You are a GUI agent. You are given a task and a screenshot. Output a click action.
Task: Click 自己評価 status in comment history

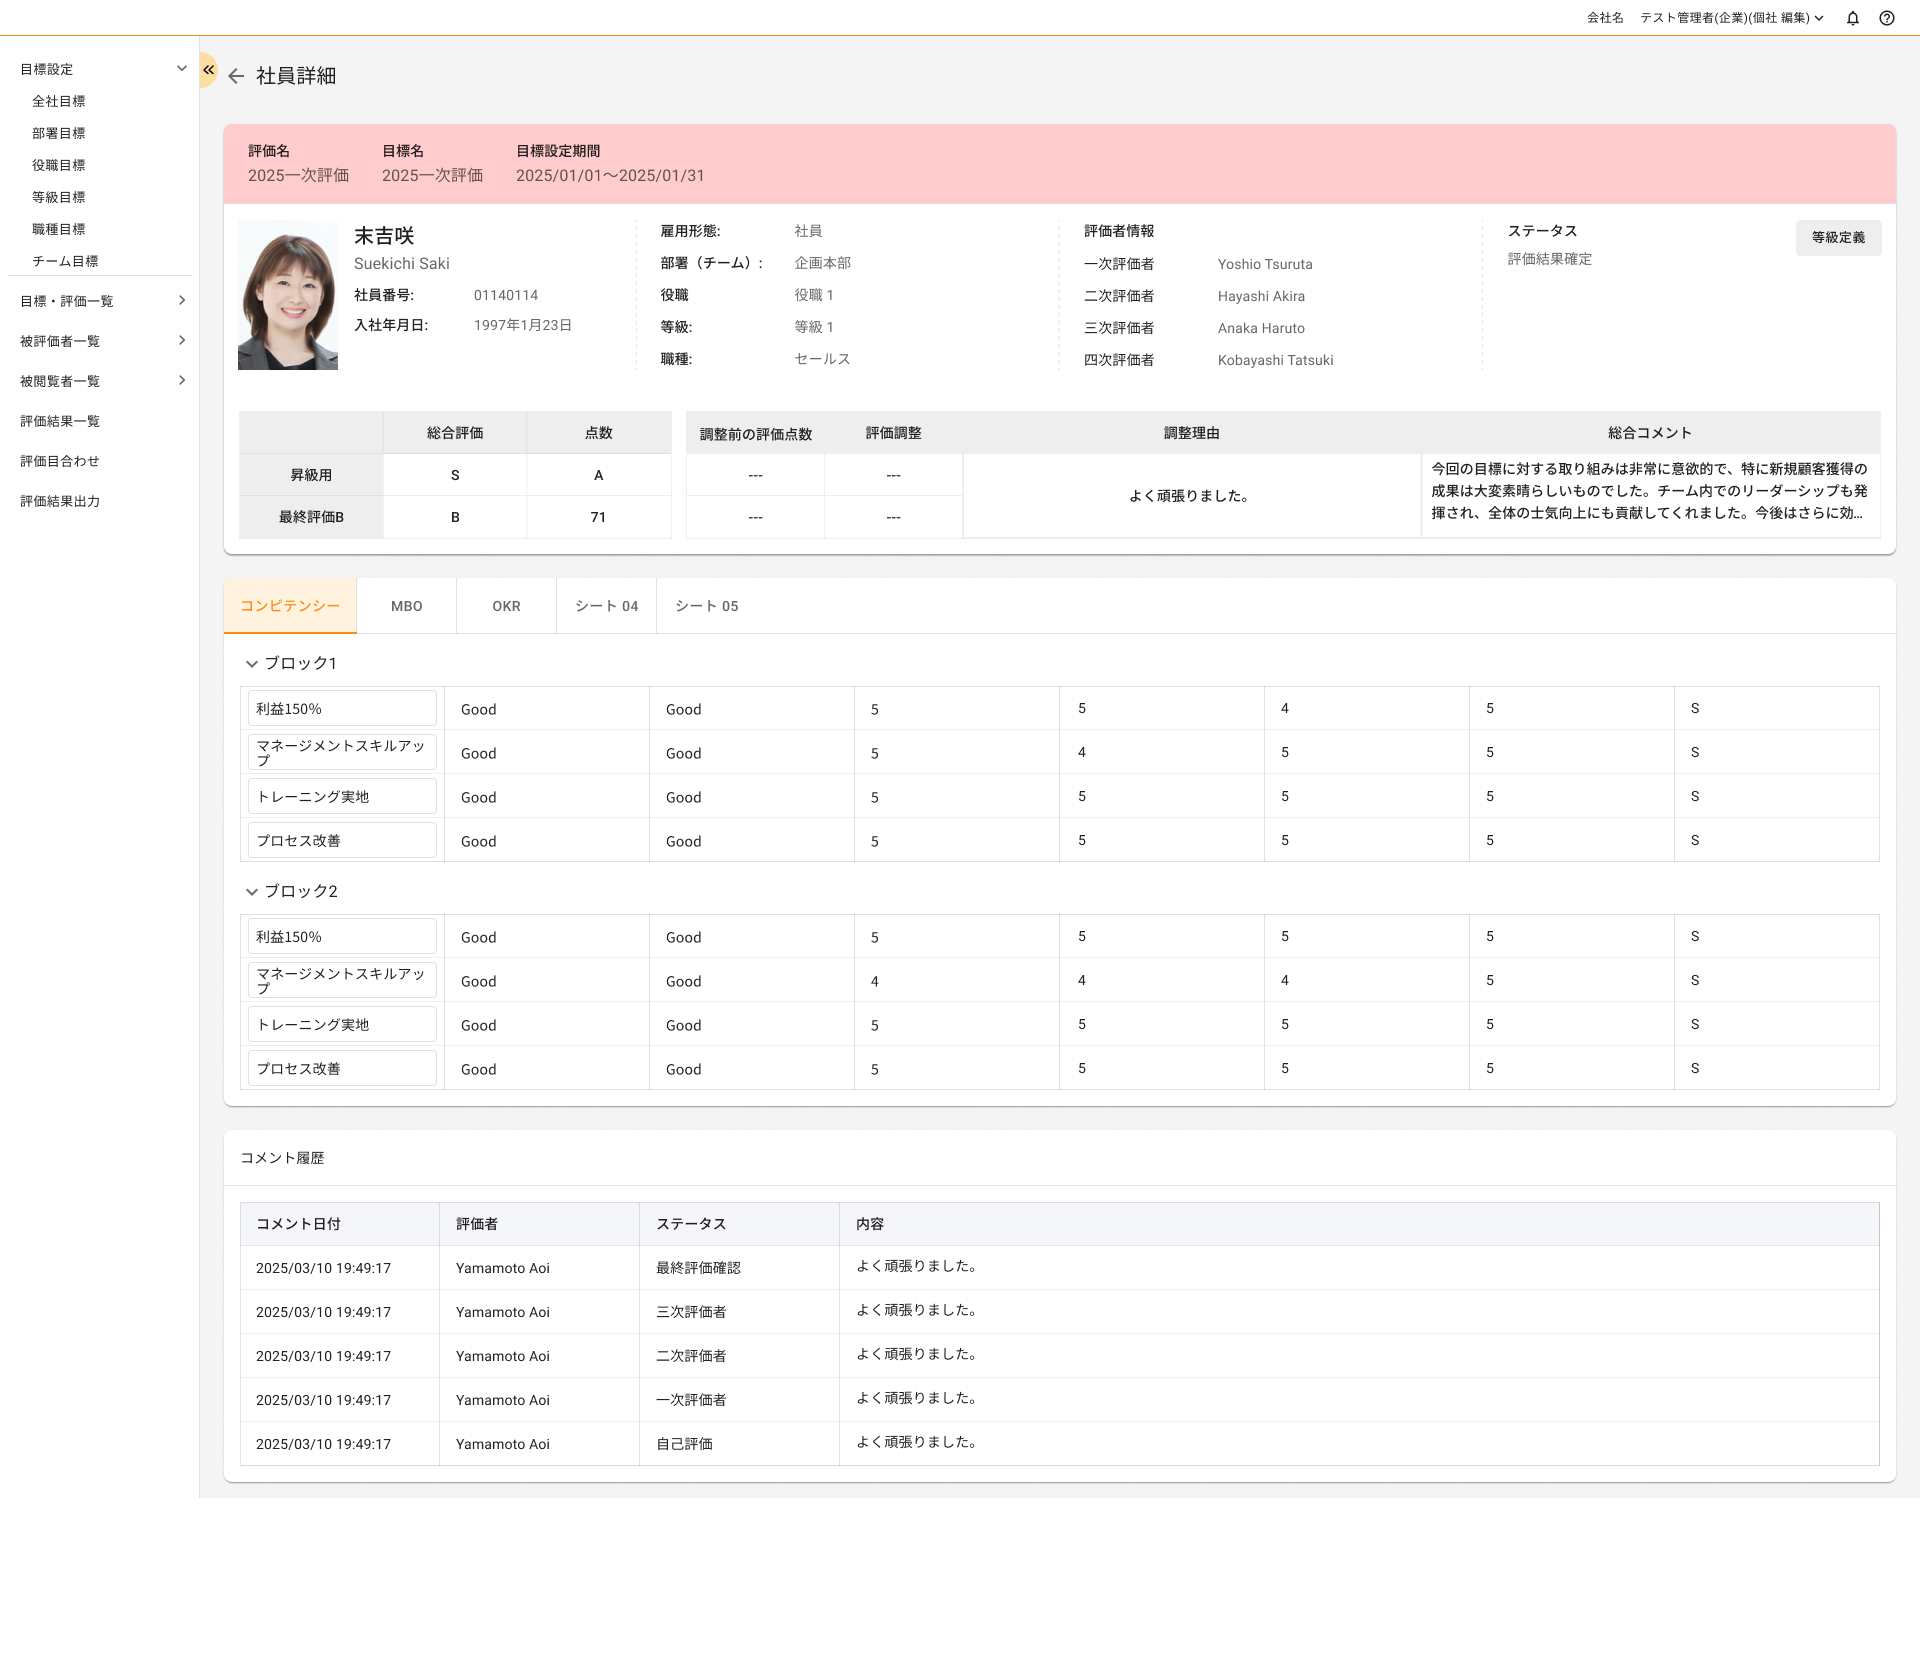[684, 1444]
